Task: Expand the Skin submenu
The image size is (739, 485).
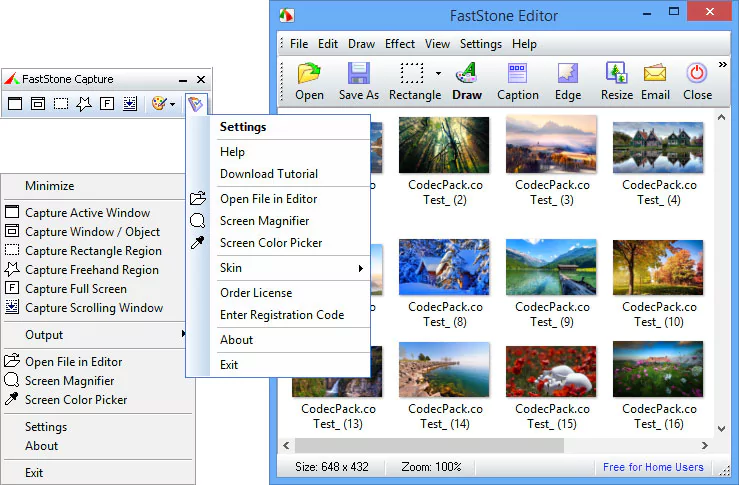Action: [290, 268]
